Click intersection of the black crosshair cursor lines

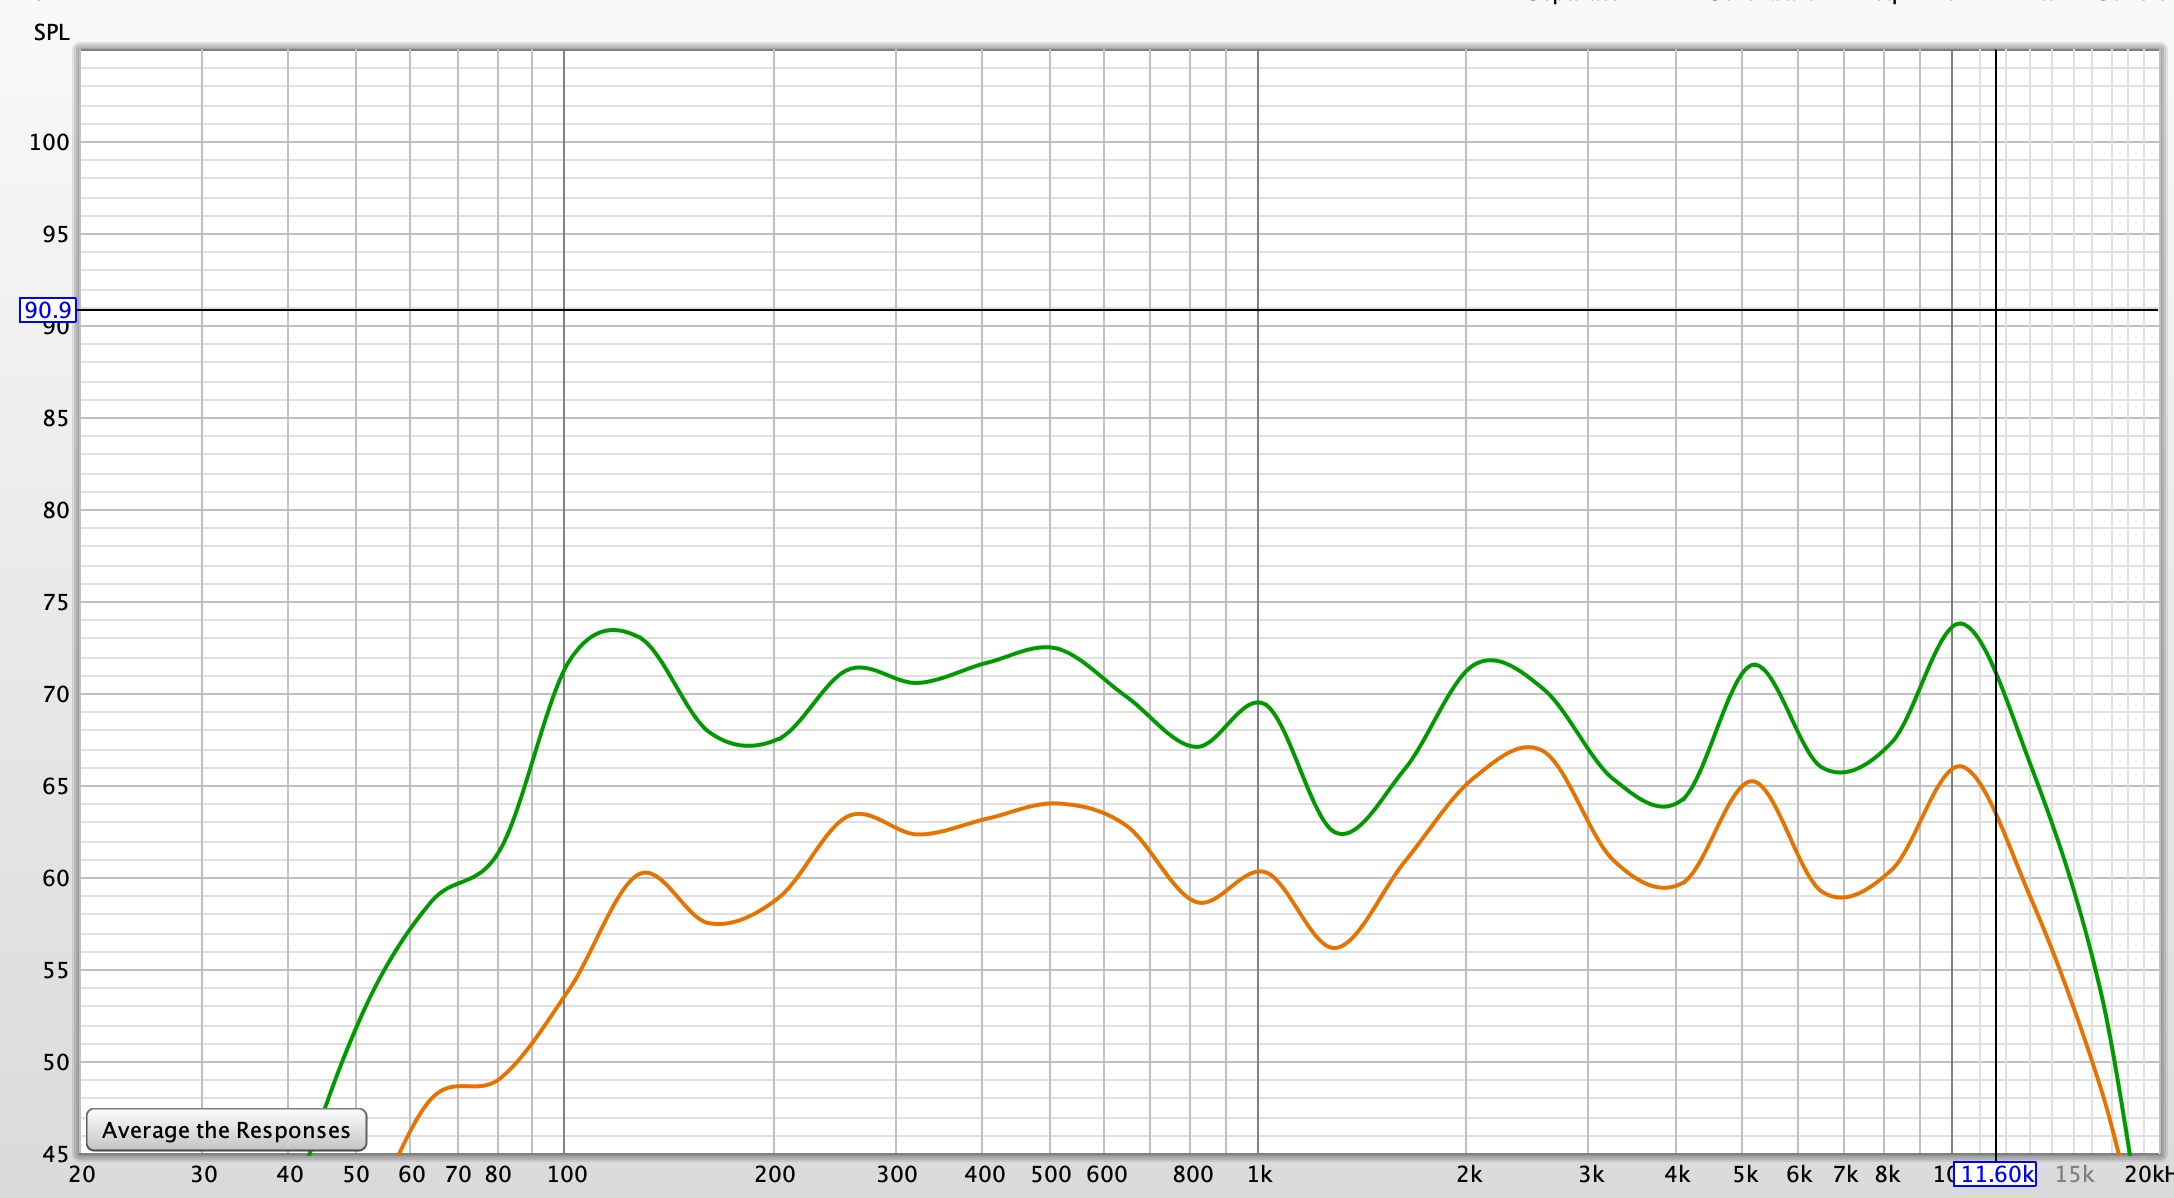click(x=1996, y=310)
